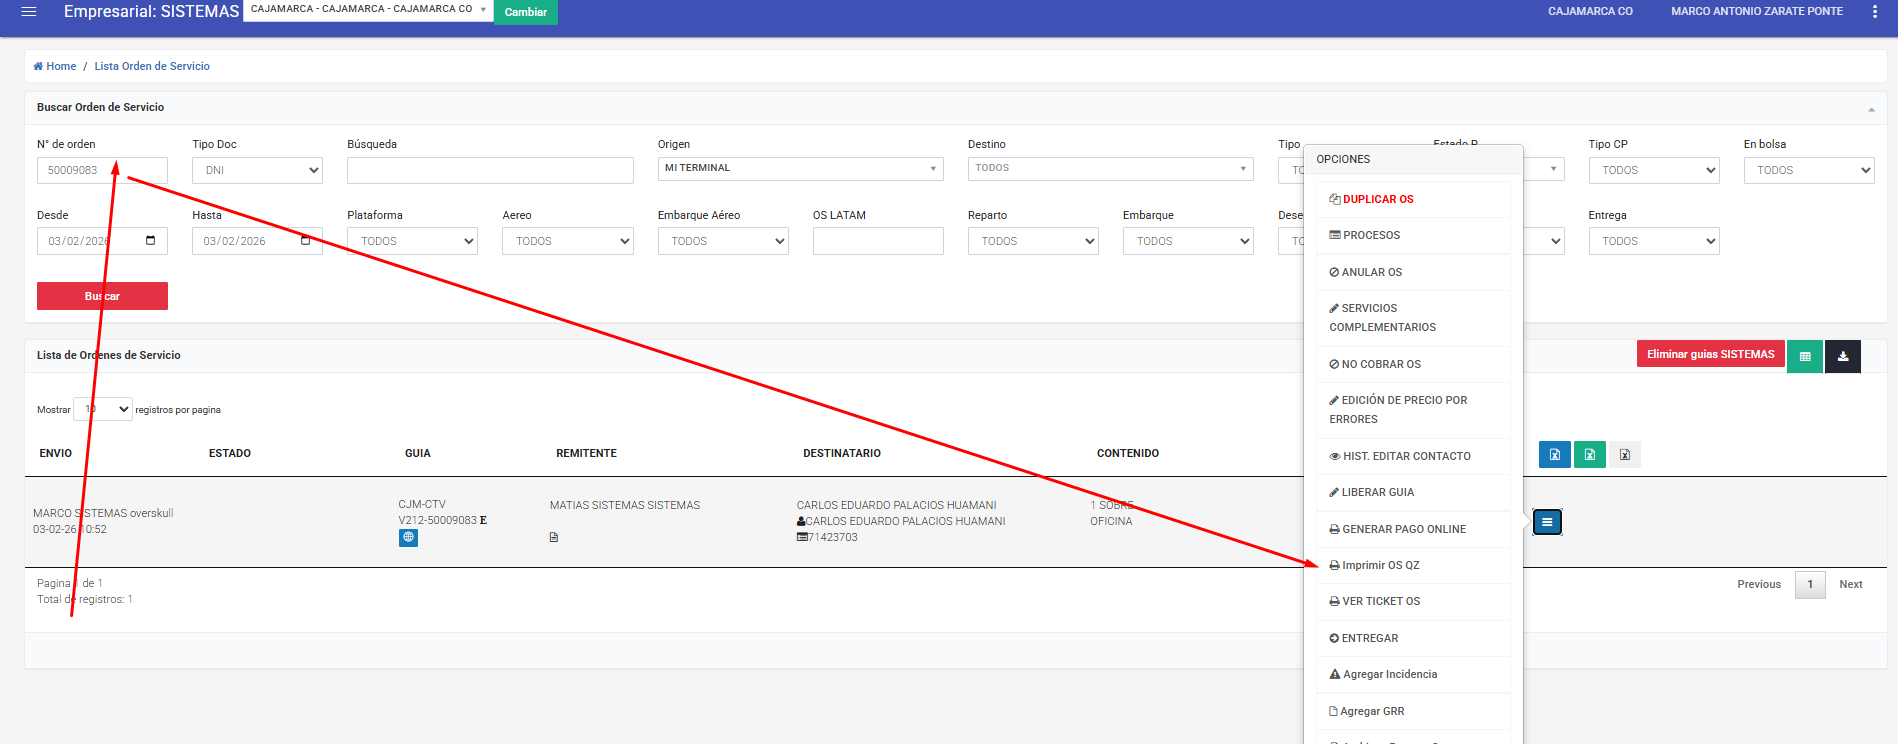This screenshot has height=744, width=1898.
Task: Click the N° de orden input field
Action: point(102,171)
